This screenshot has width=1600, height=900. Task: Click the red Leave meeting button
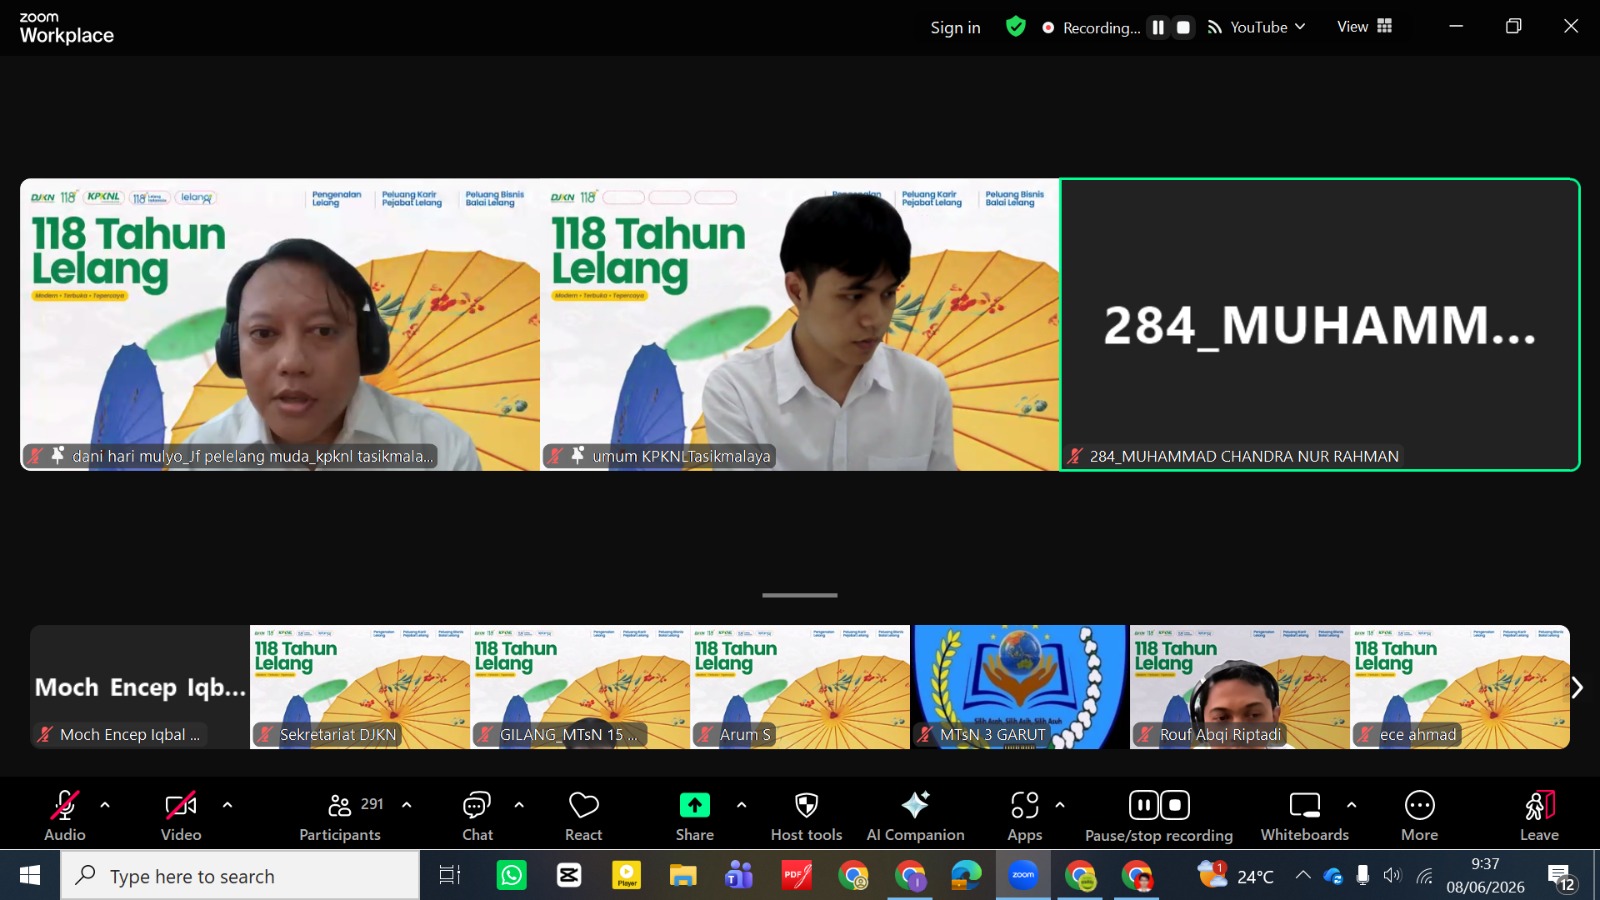click(1540, 816)
